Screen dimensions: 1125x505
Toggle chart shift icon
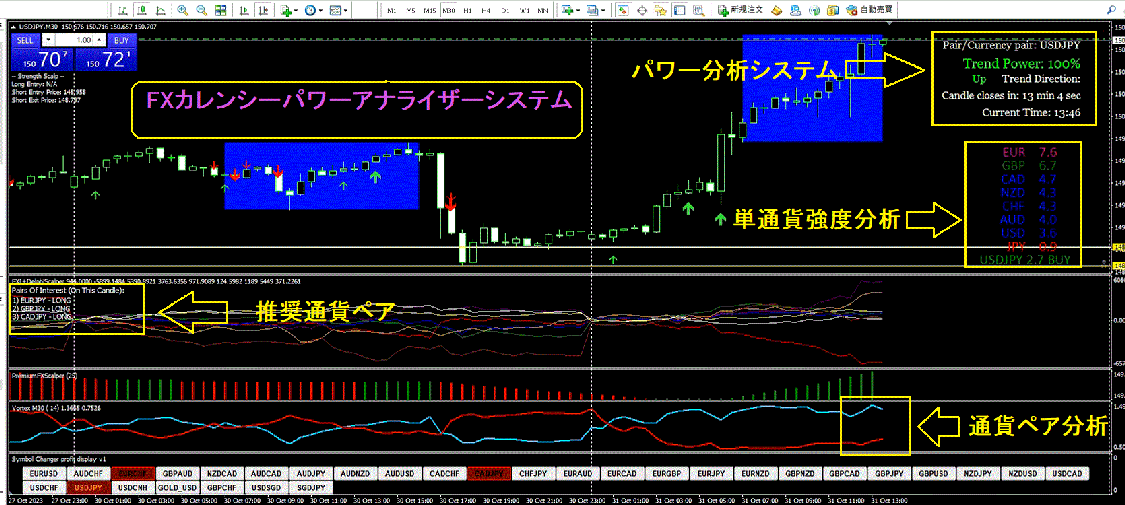coord(262,10)
